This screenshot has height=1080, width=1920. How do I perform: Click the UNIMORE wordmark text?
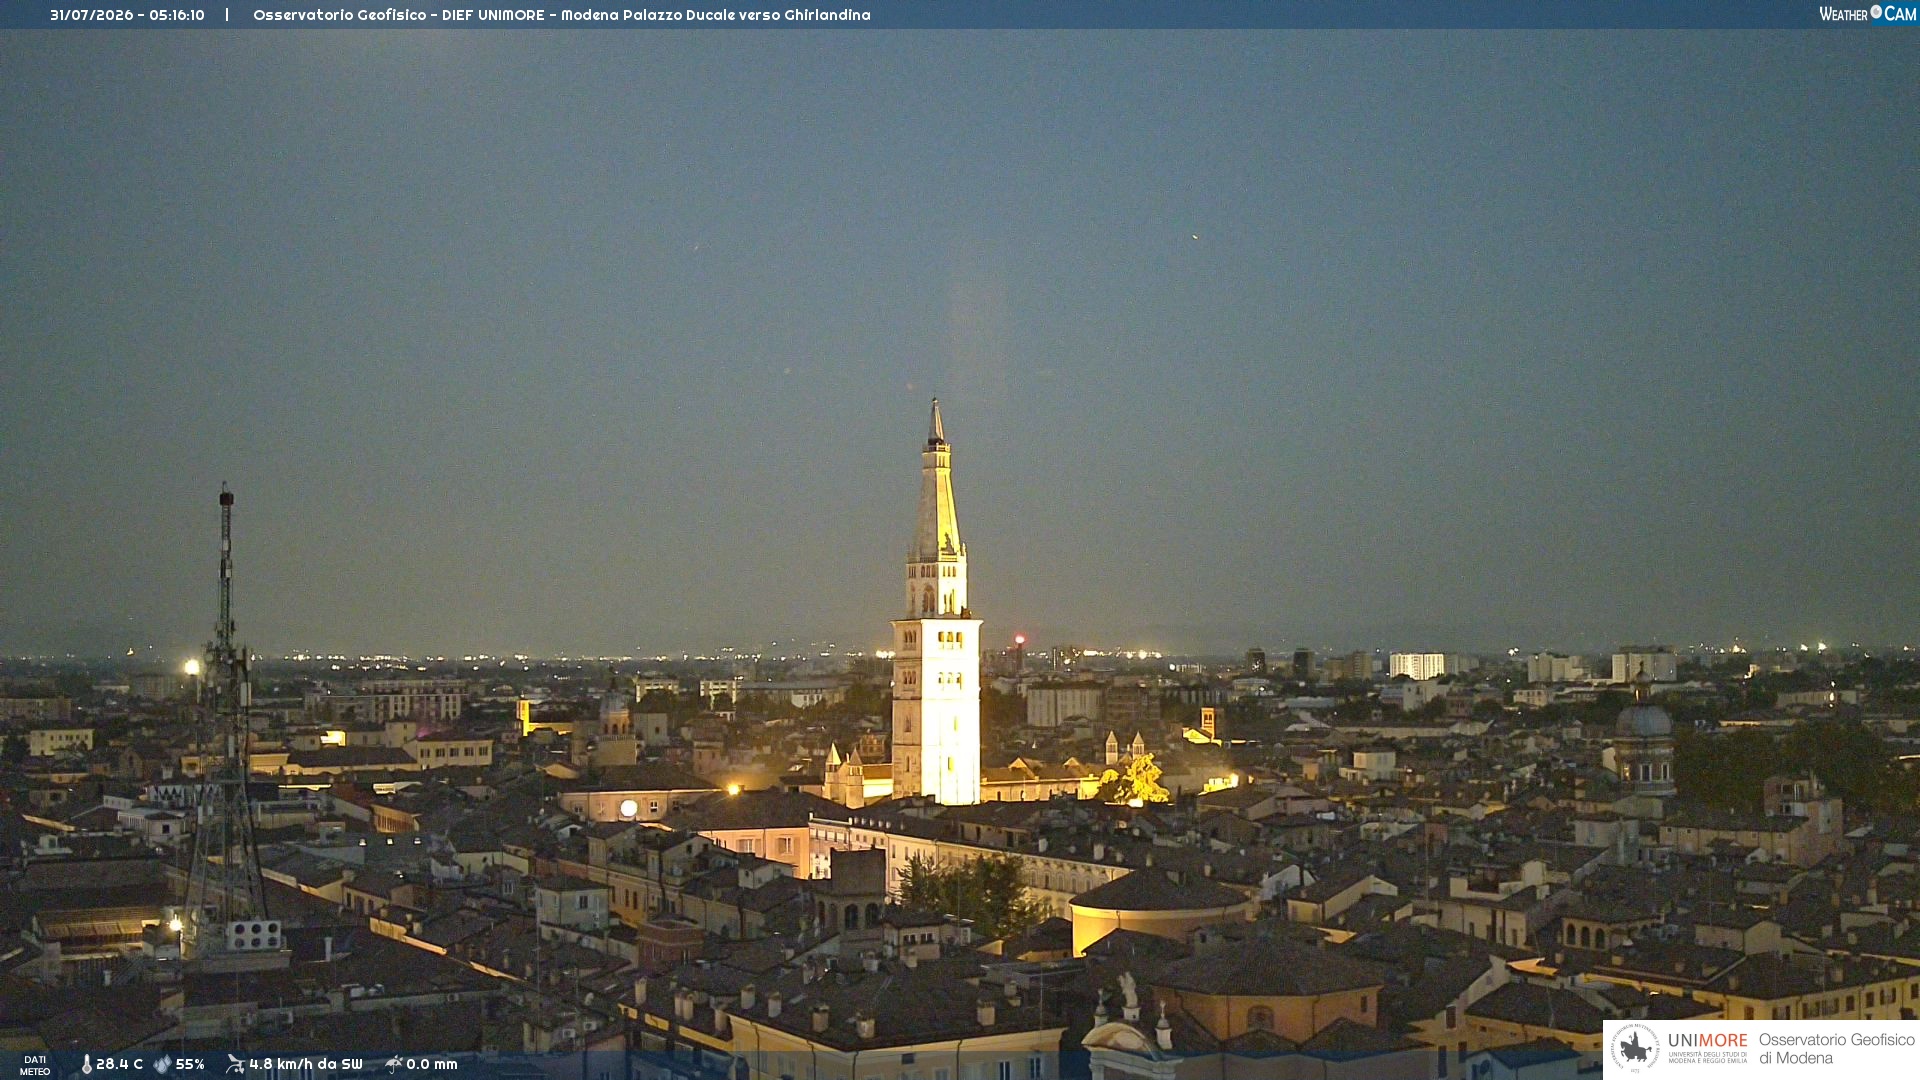1707,1041
